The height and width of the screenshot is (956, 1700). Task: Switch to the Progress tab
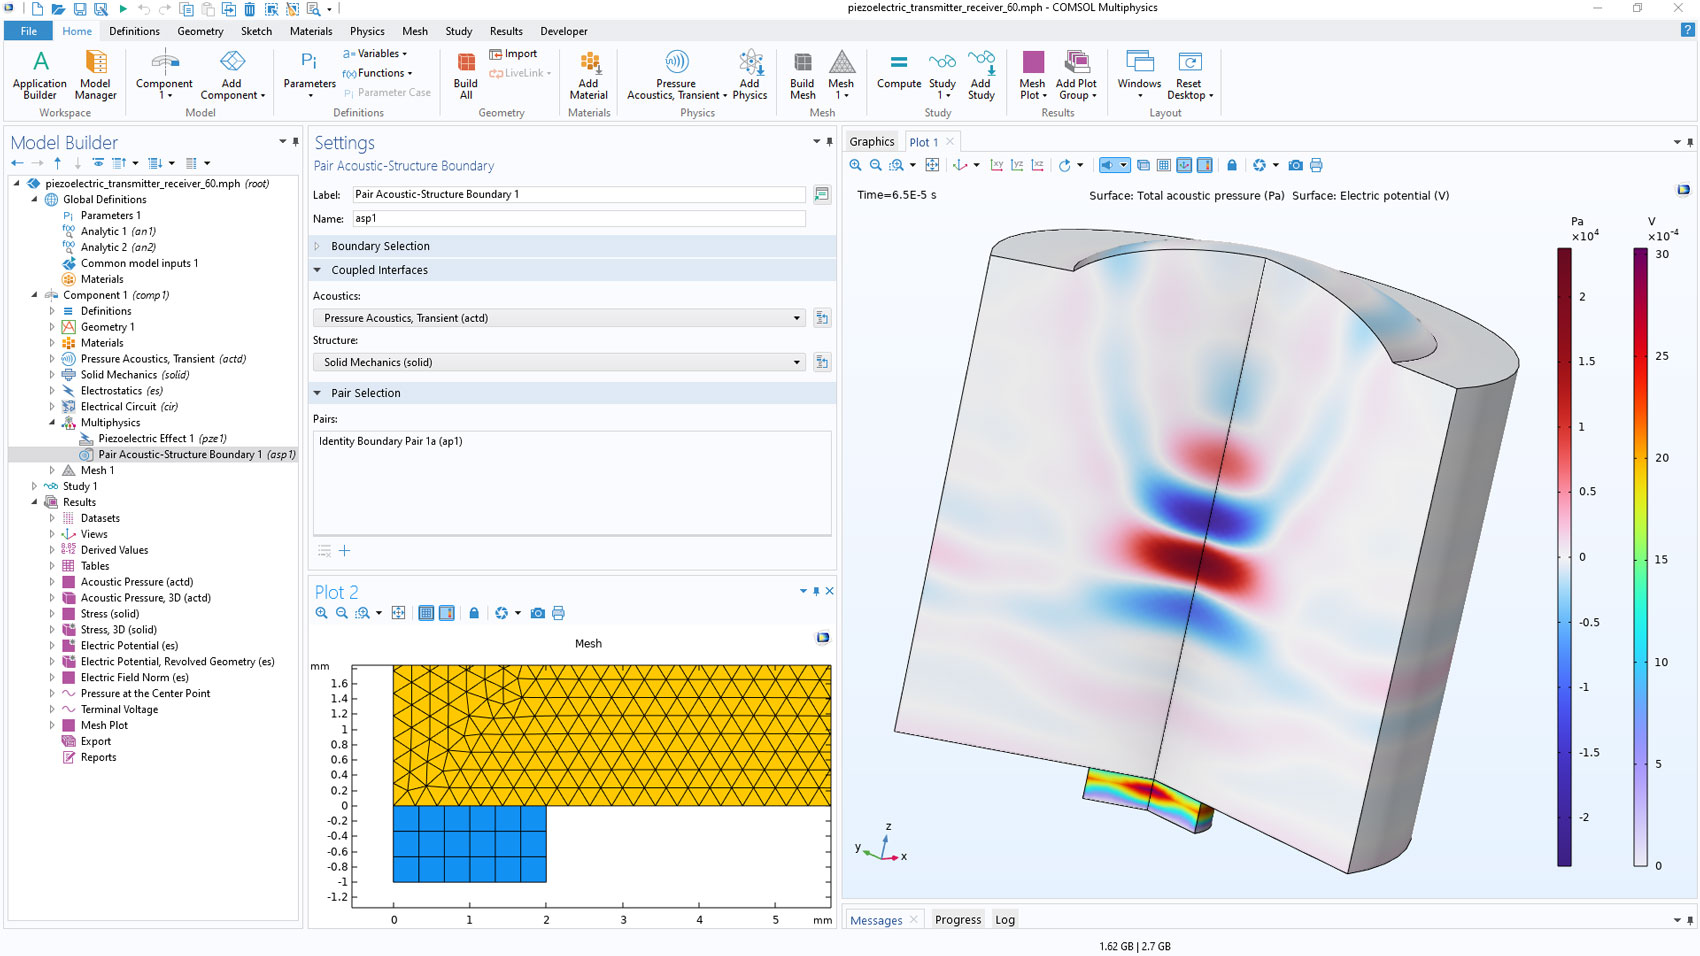coord(957,920)
